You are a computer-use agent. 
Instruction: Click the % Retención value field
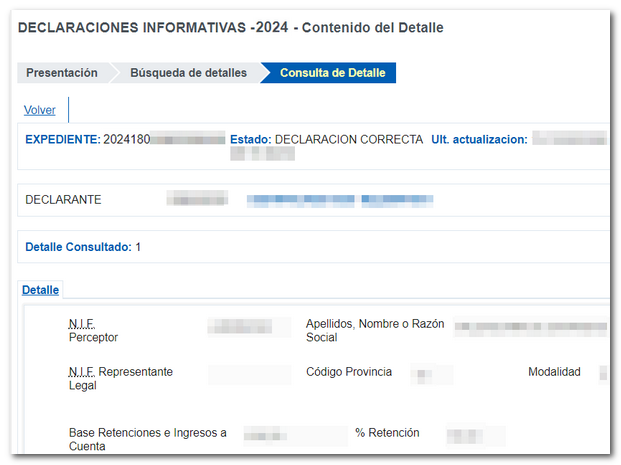(475, 435)
